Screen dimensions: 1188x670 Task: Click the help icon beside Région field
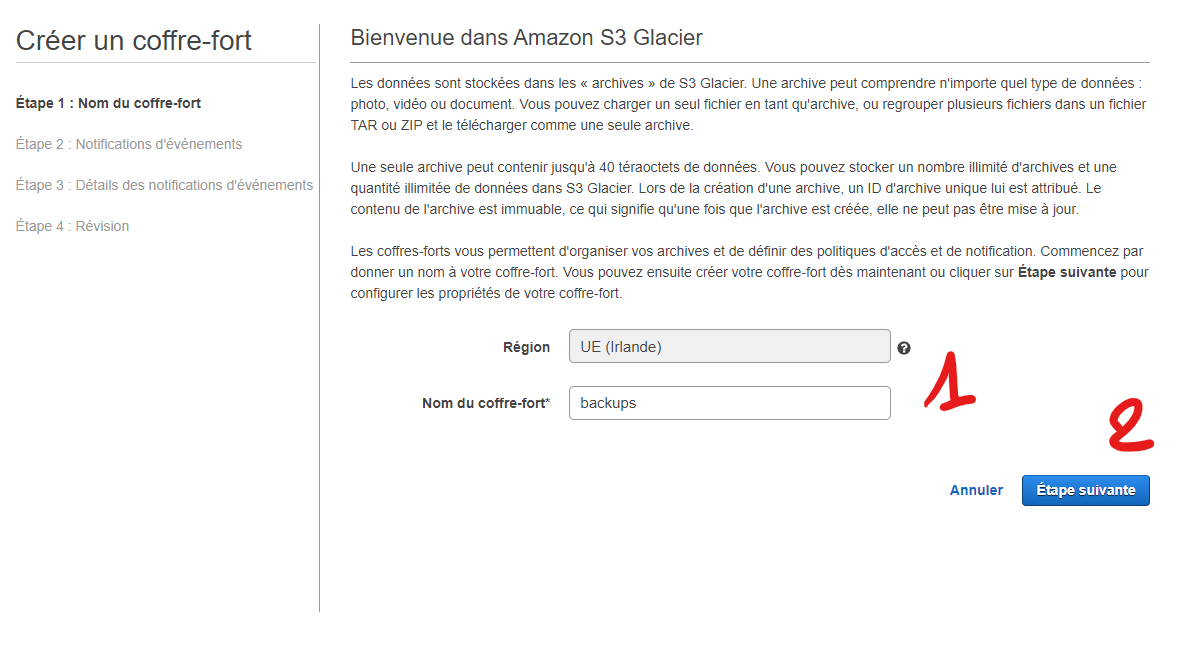click(904, 348)
